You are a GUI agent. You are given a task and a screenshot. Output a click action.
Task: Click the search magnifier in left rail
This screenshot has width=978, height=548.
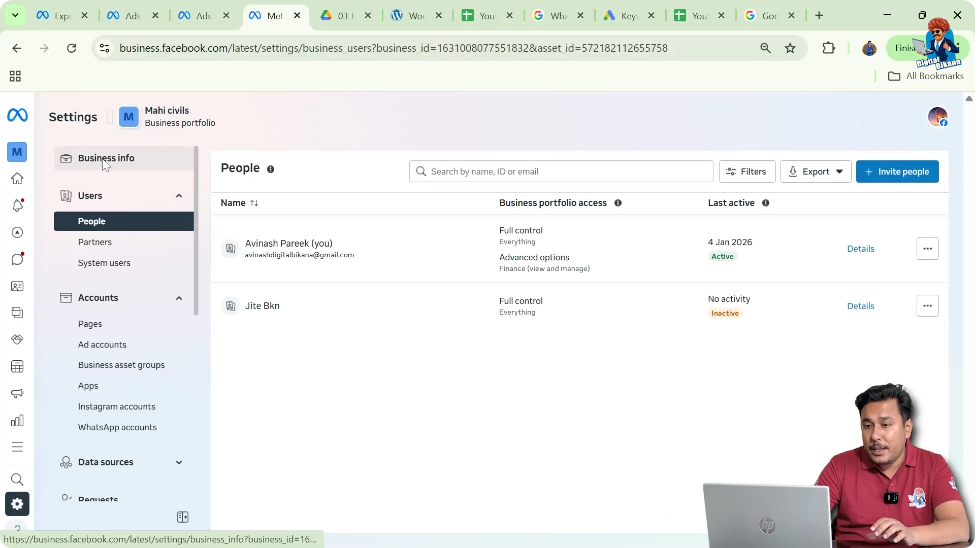[17, 479]
